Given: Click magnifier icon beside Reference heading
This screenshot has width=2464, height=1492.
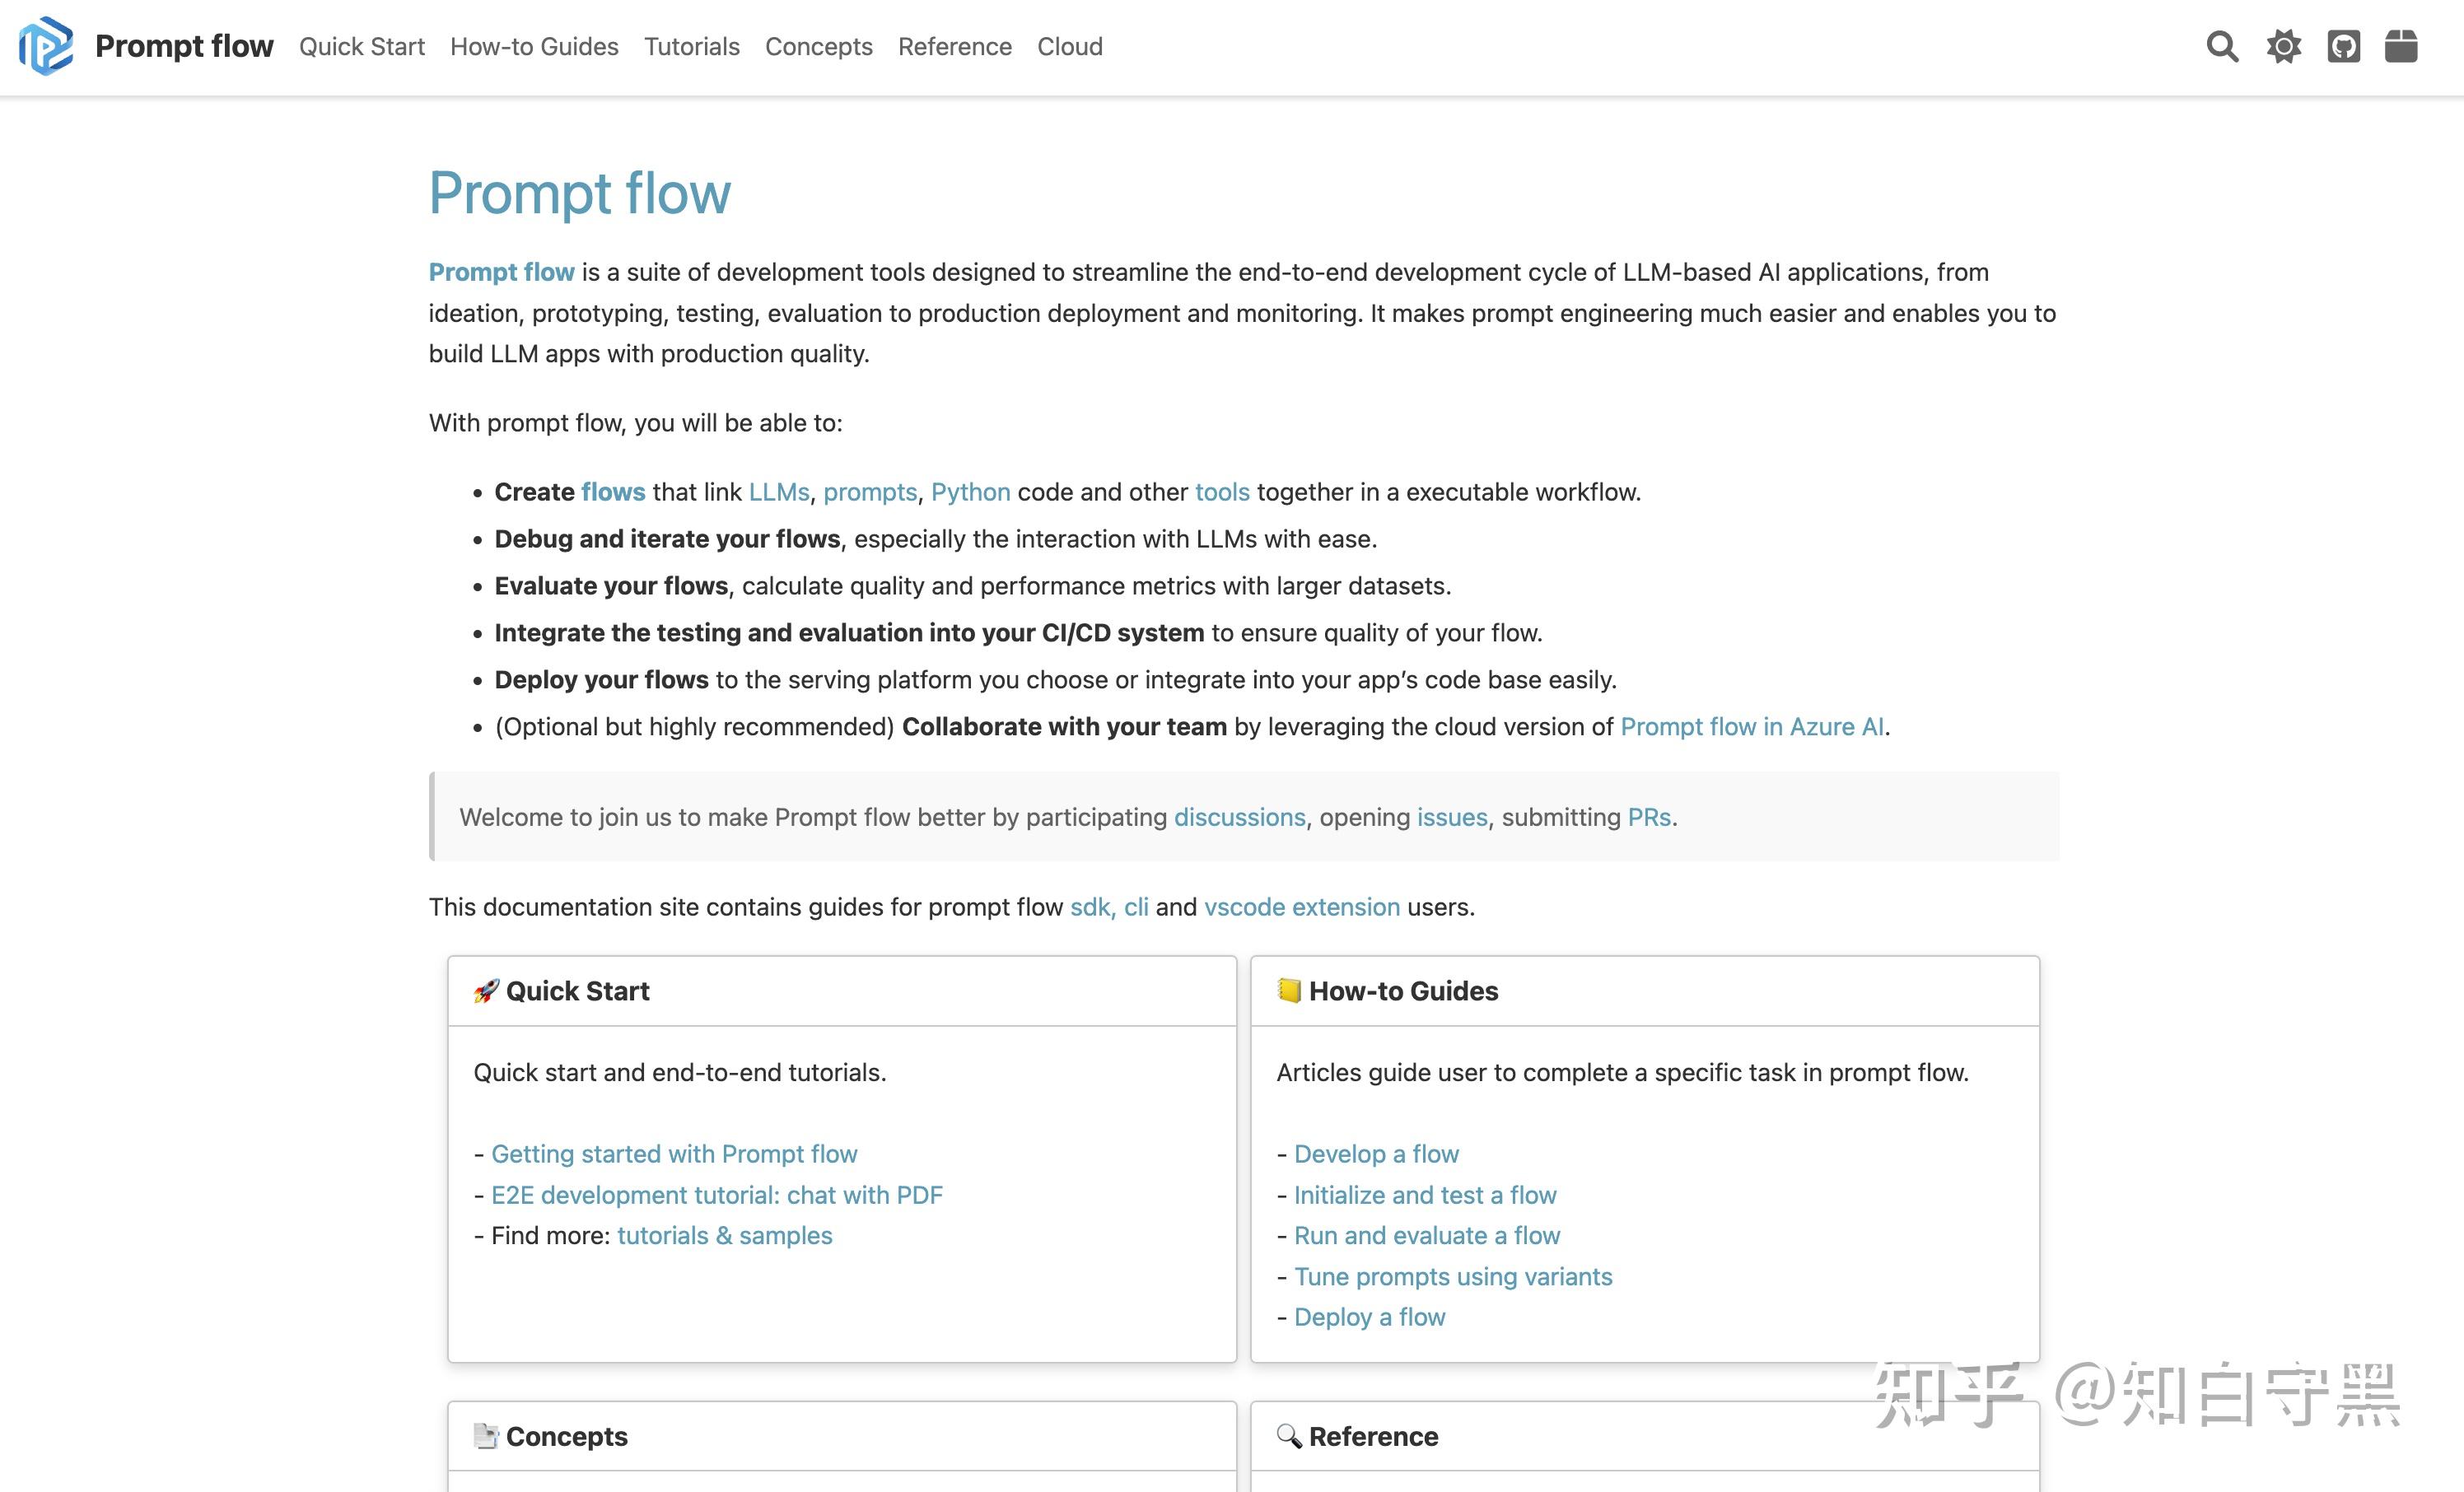Looking at the screenshot, I should pyautogui.click(x=1289, y=1436).
